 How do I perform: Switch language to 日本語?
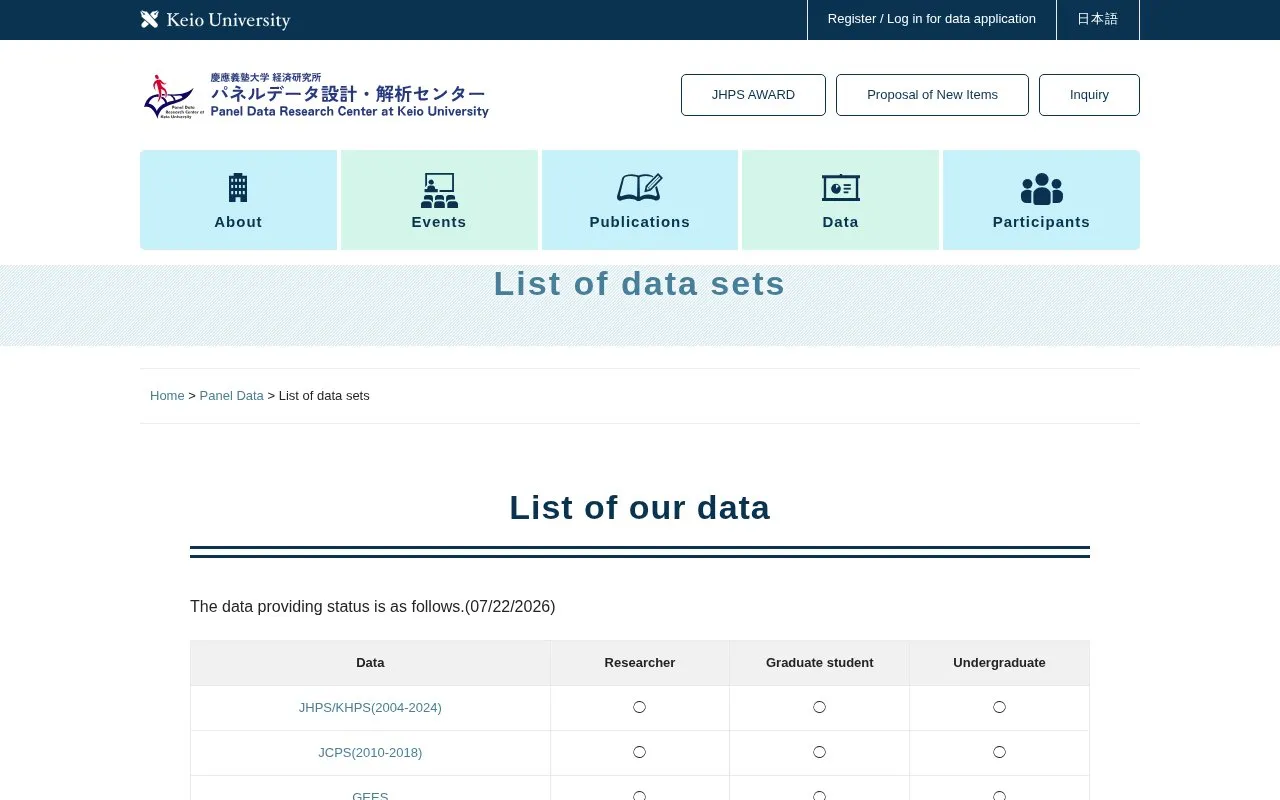pyautogui.click(x=1098, y=19)
